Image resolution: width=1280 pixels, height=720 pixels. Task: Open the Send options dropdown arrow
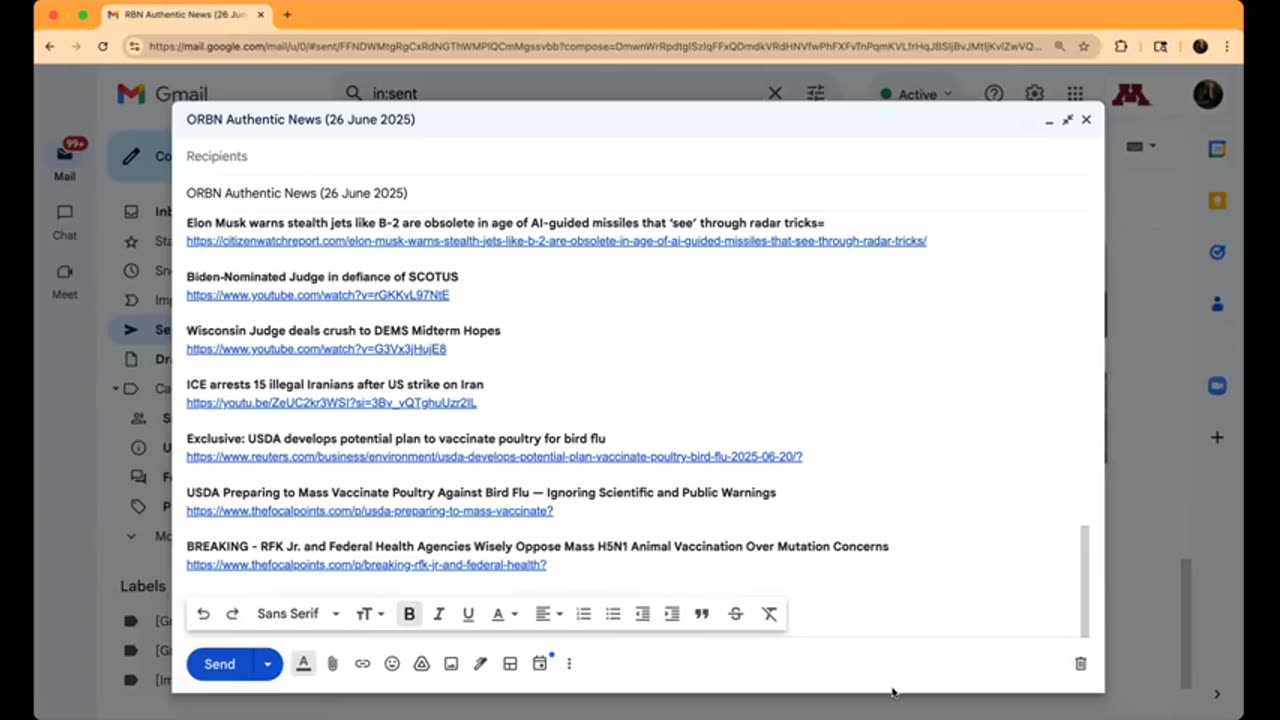pyautogui.click(x=267, y=664)
